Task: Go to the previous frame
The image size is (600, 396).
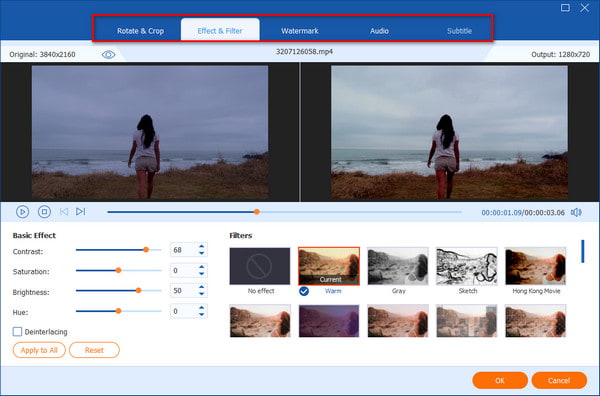Action: click(64, 212)
